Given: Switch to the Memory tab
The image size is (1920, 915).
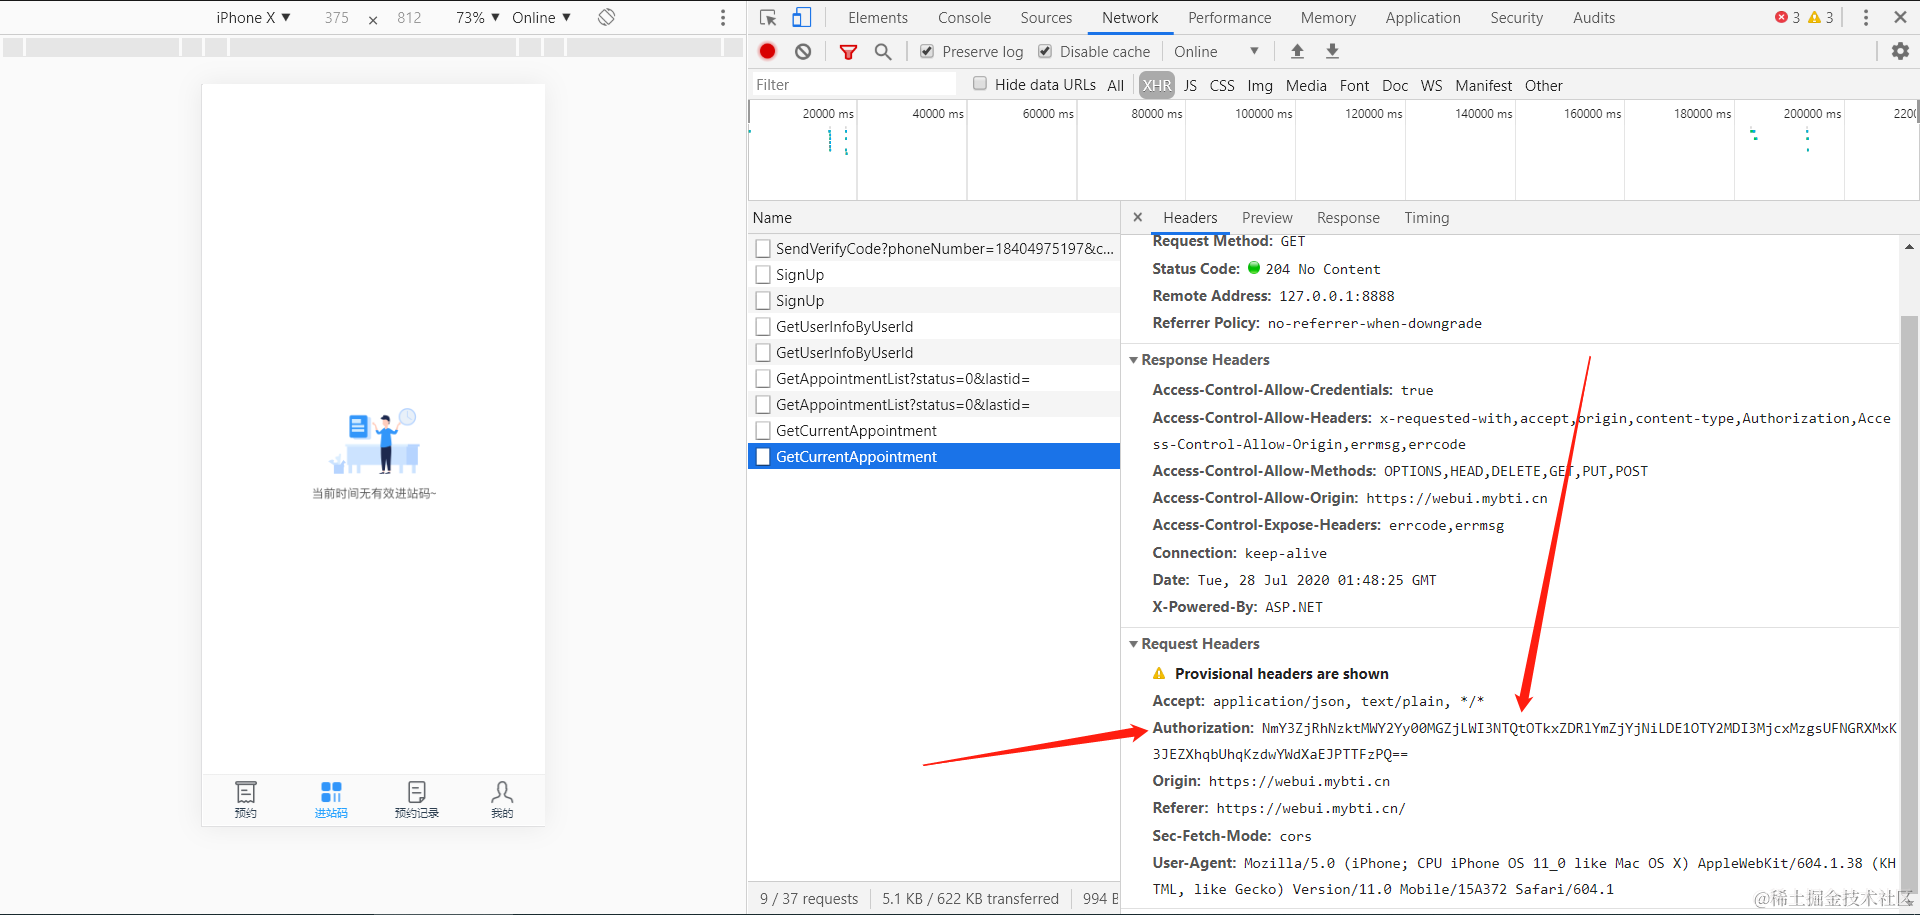Looking at the screenshot, I should coord(1328,17).
